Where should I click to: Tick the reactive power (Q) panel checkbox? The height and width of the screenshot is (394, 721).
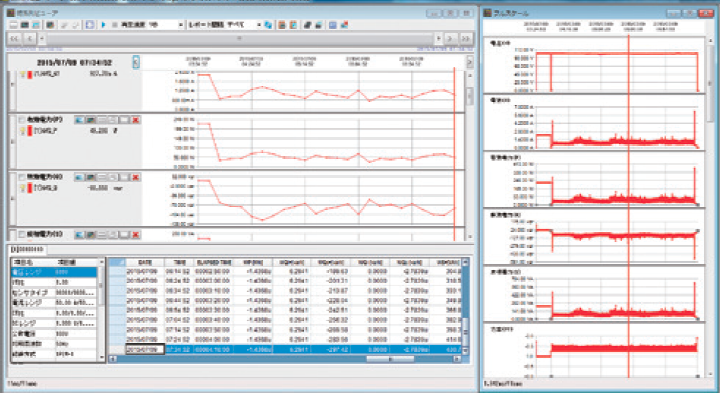22,177
